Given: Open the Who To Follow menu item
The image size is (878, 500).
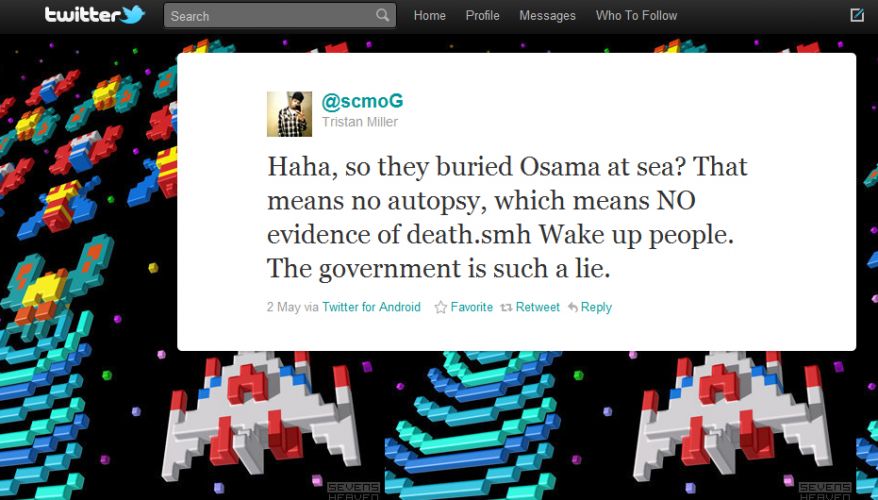Looking at the screenshot, I should pos(636,16).
